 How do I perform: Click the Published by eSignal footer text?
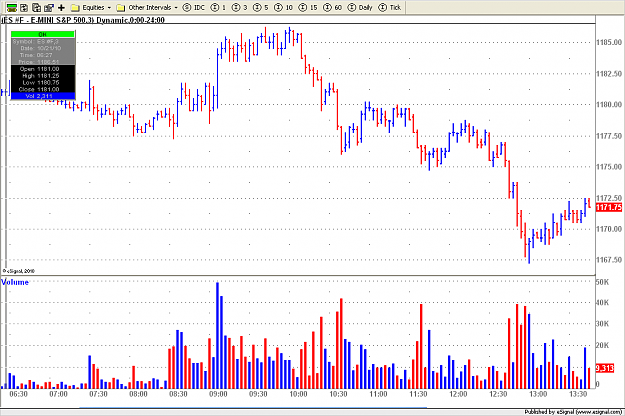[573, 412]
